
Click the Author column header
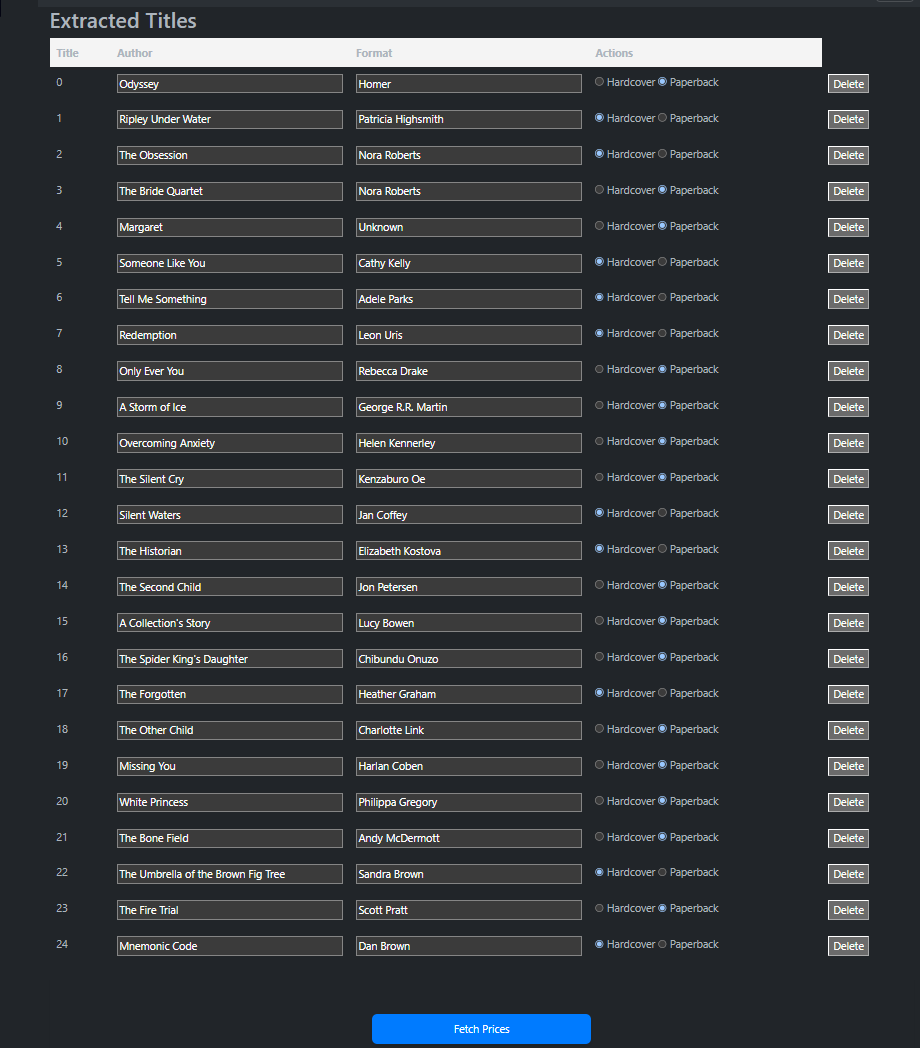pos(134,53)
